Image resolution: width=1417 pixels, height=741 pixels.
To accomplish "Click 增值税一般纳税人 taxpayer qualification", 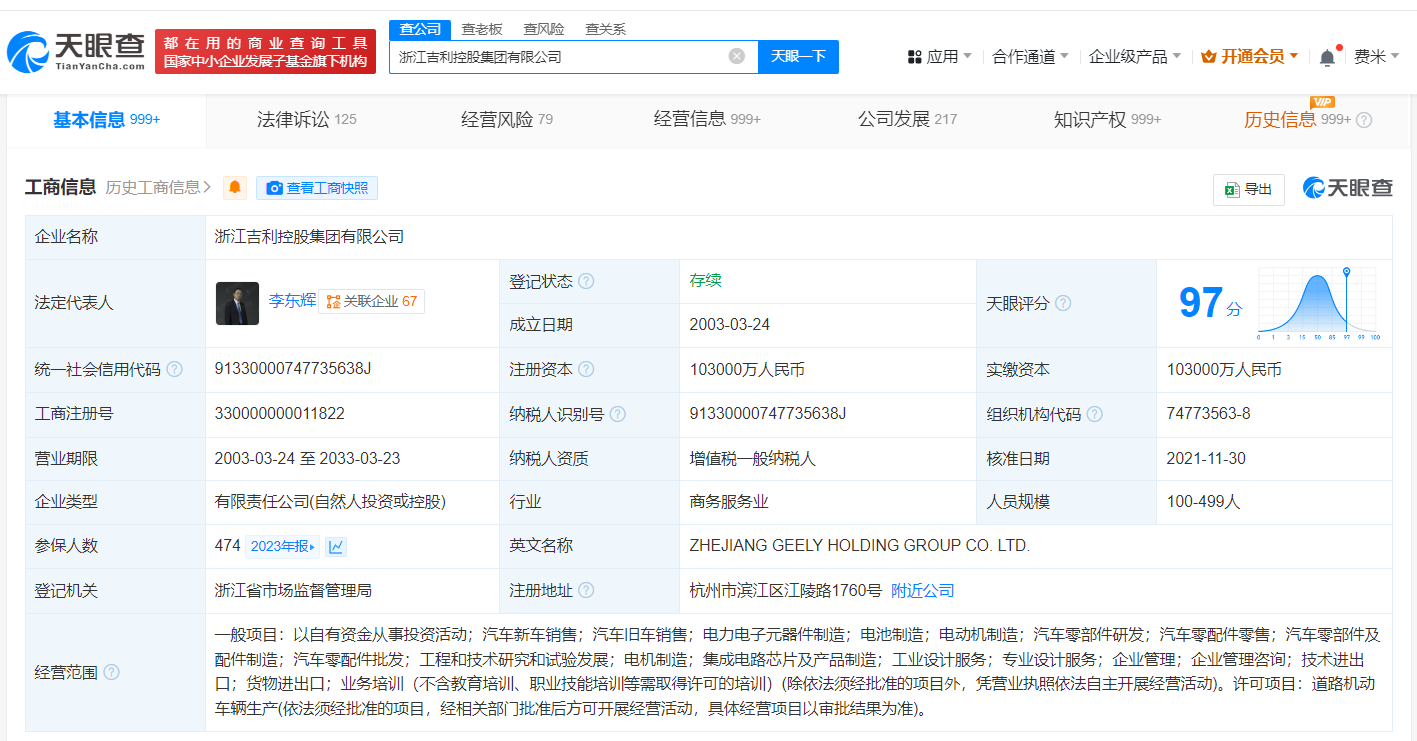I will click(x=753, y=459).
